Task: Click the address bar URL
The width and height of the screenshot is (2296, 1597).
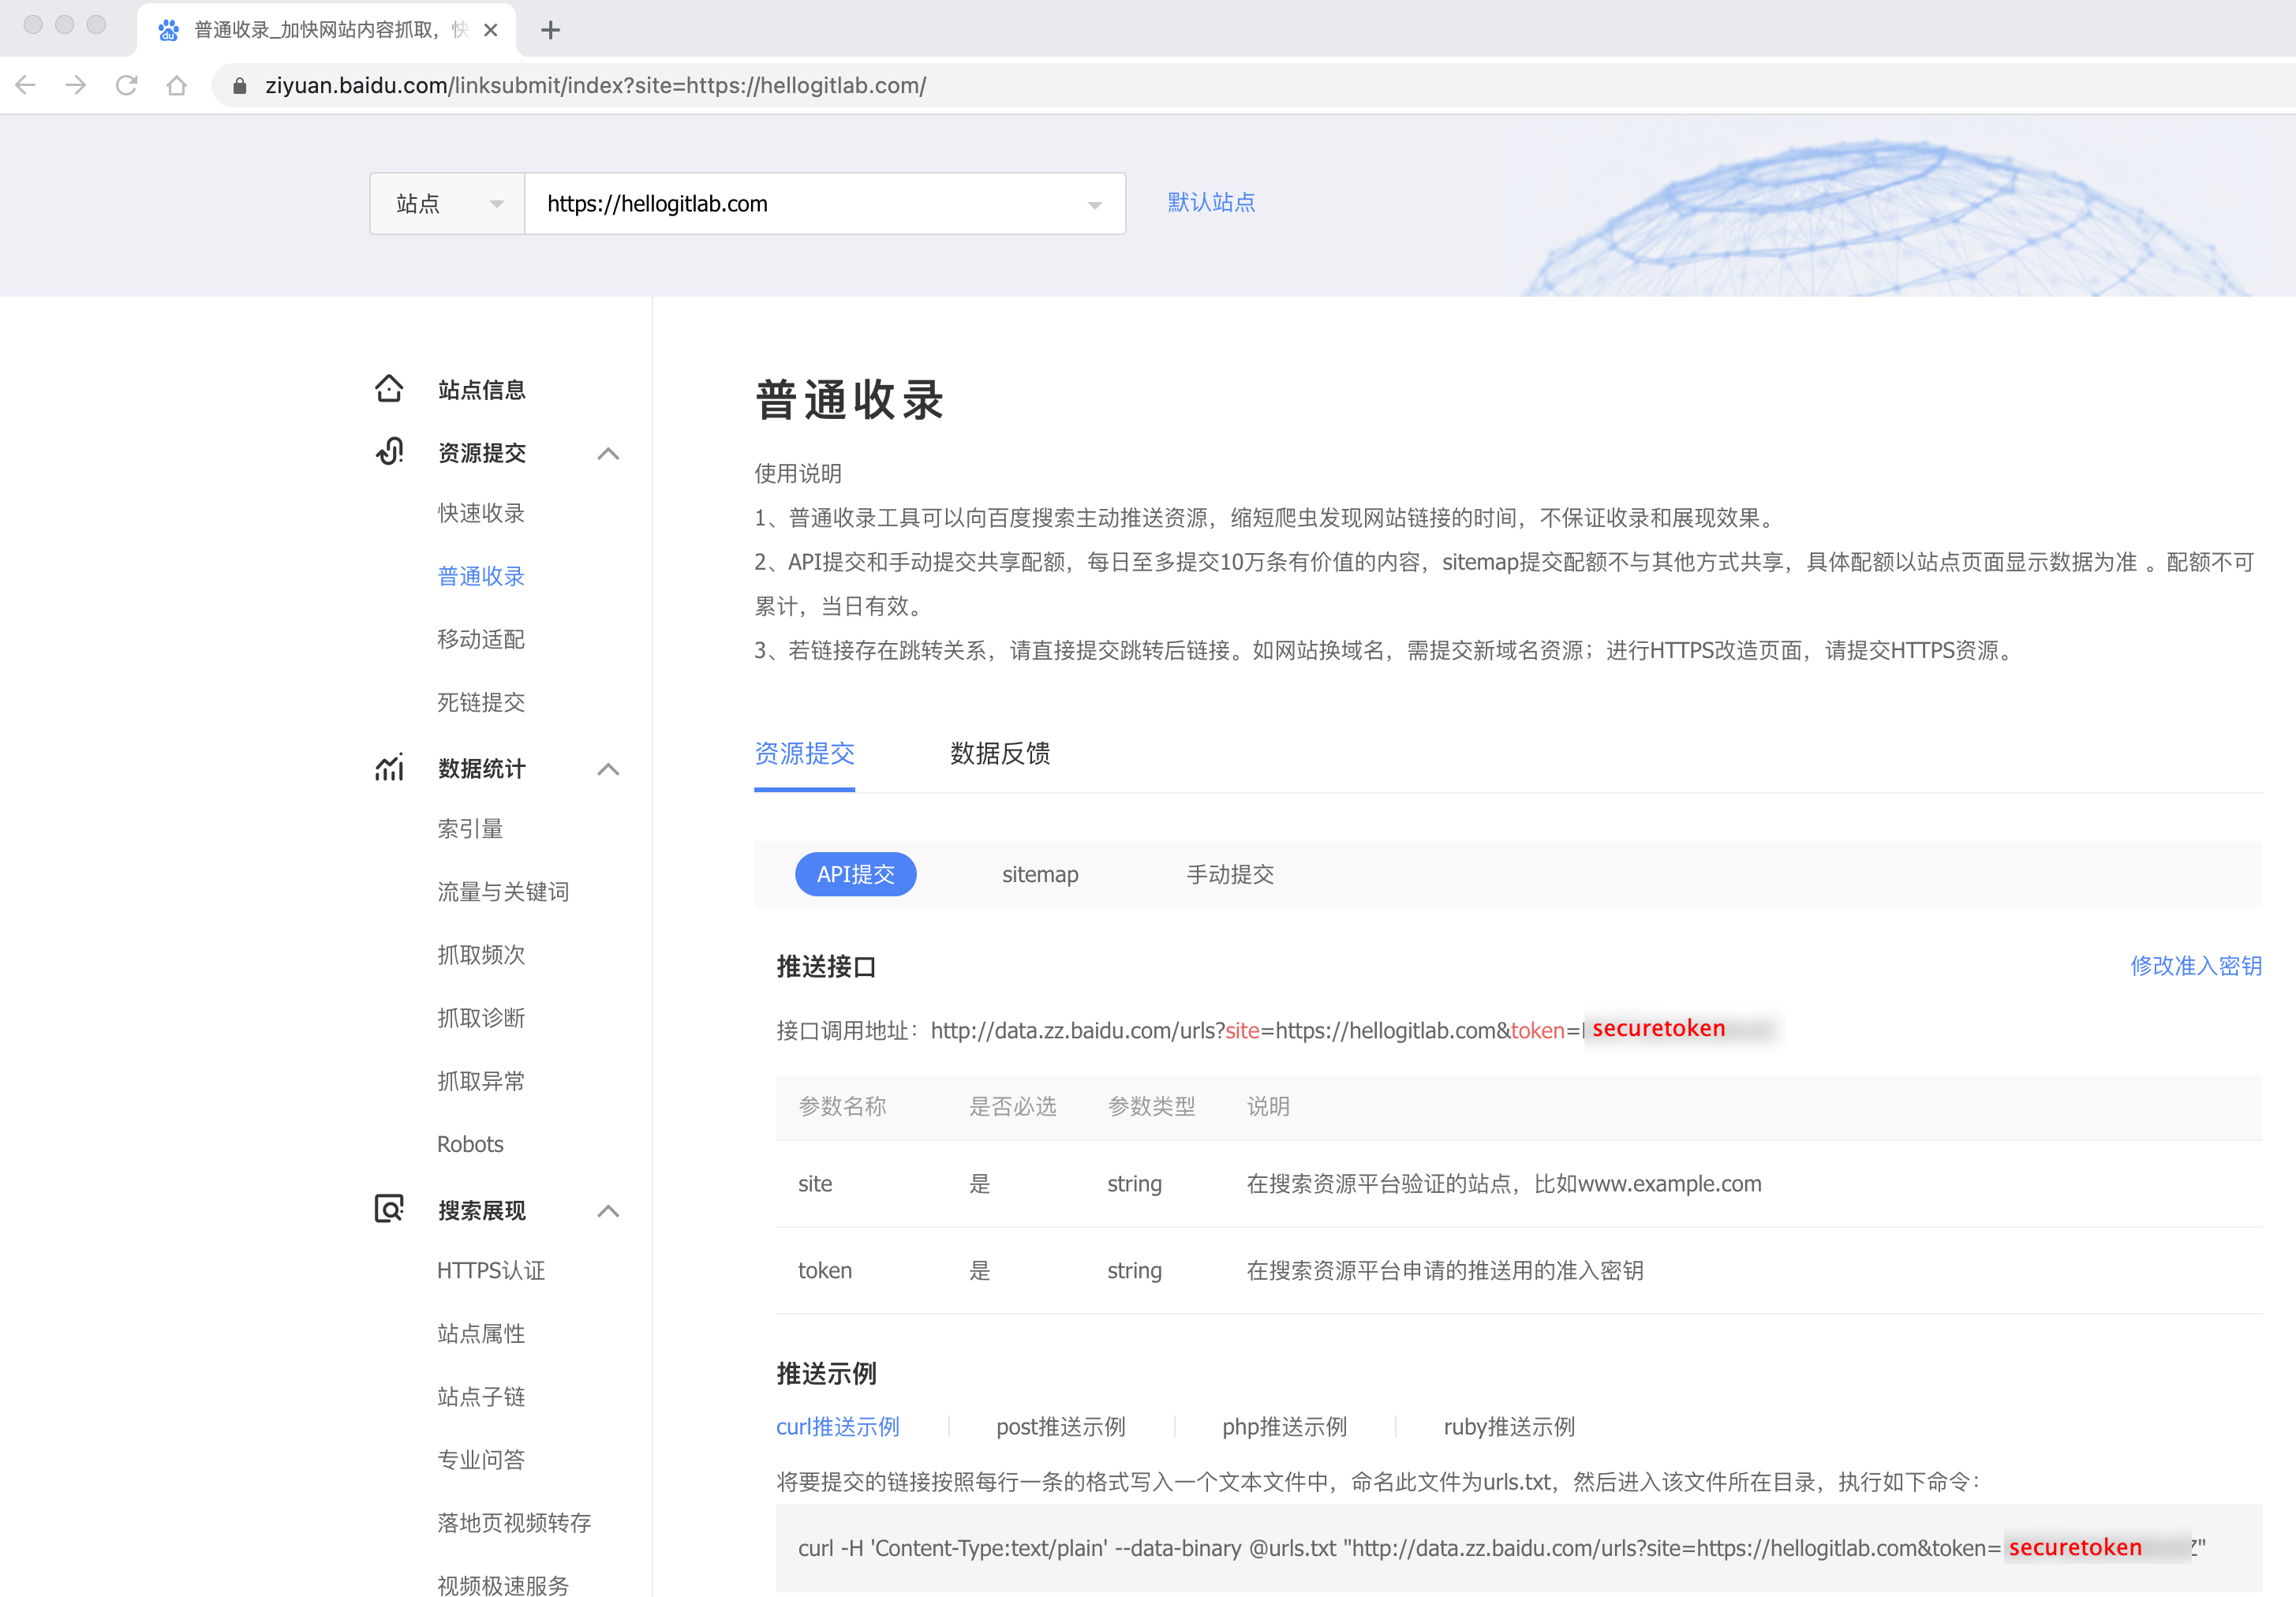Action: 596,86
